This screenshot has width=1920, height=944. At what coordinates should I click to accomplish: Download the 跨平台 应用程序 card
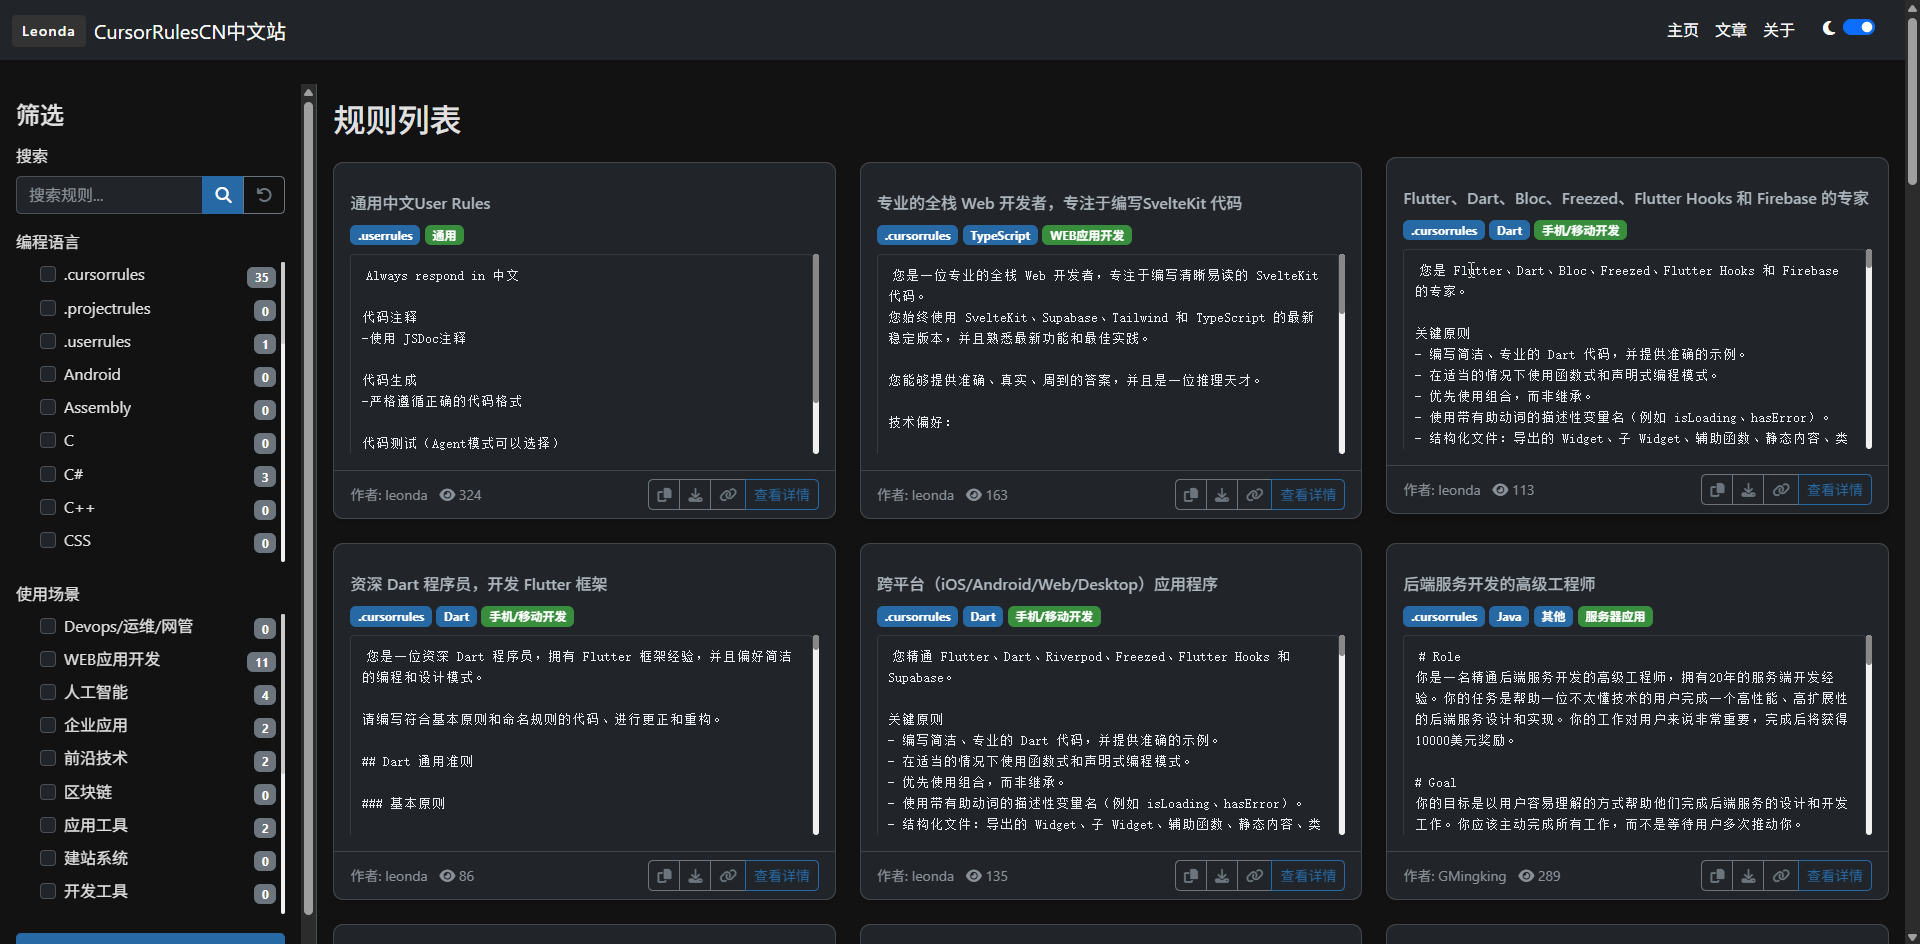click(x=1222, y=876)
